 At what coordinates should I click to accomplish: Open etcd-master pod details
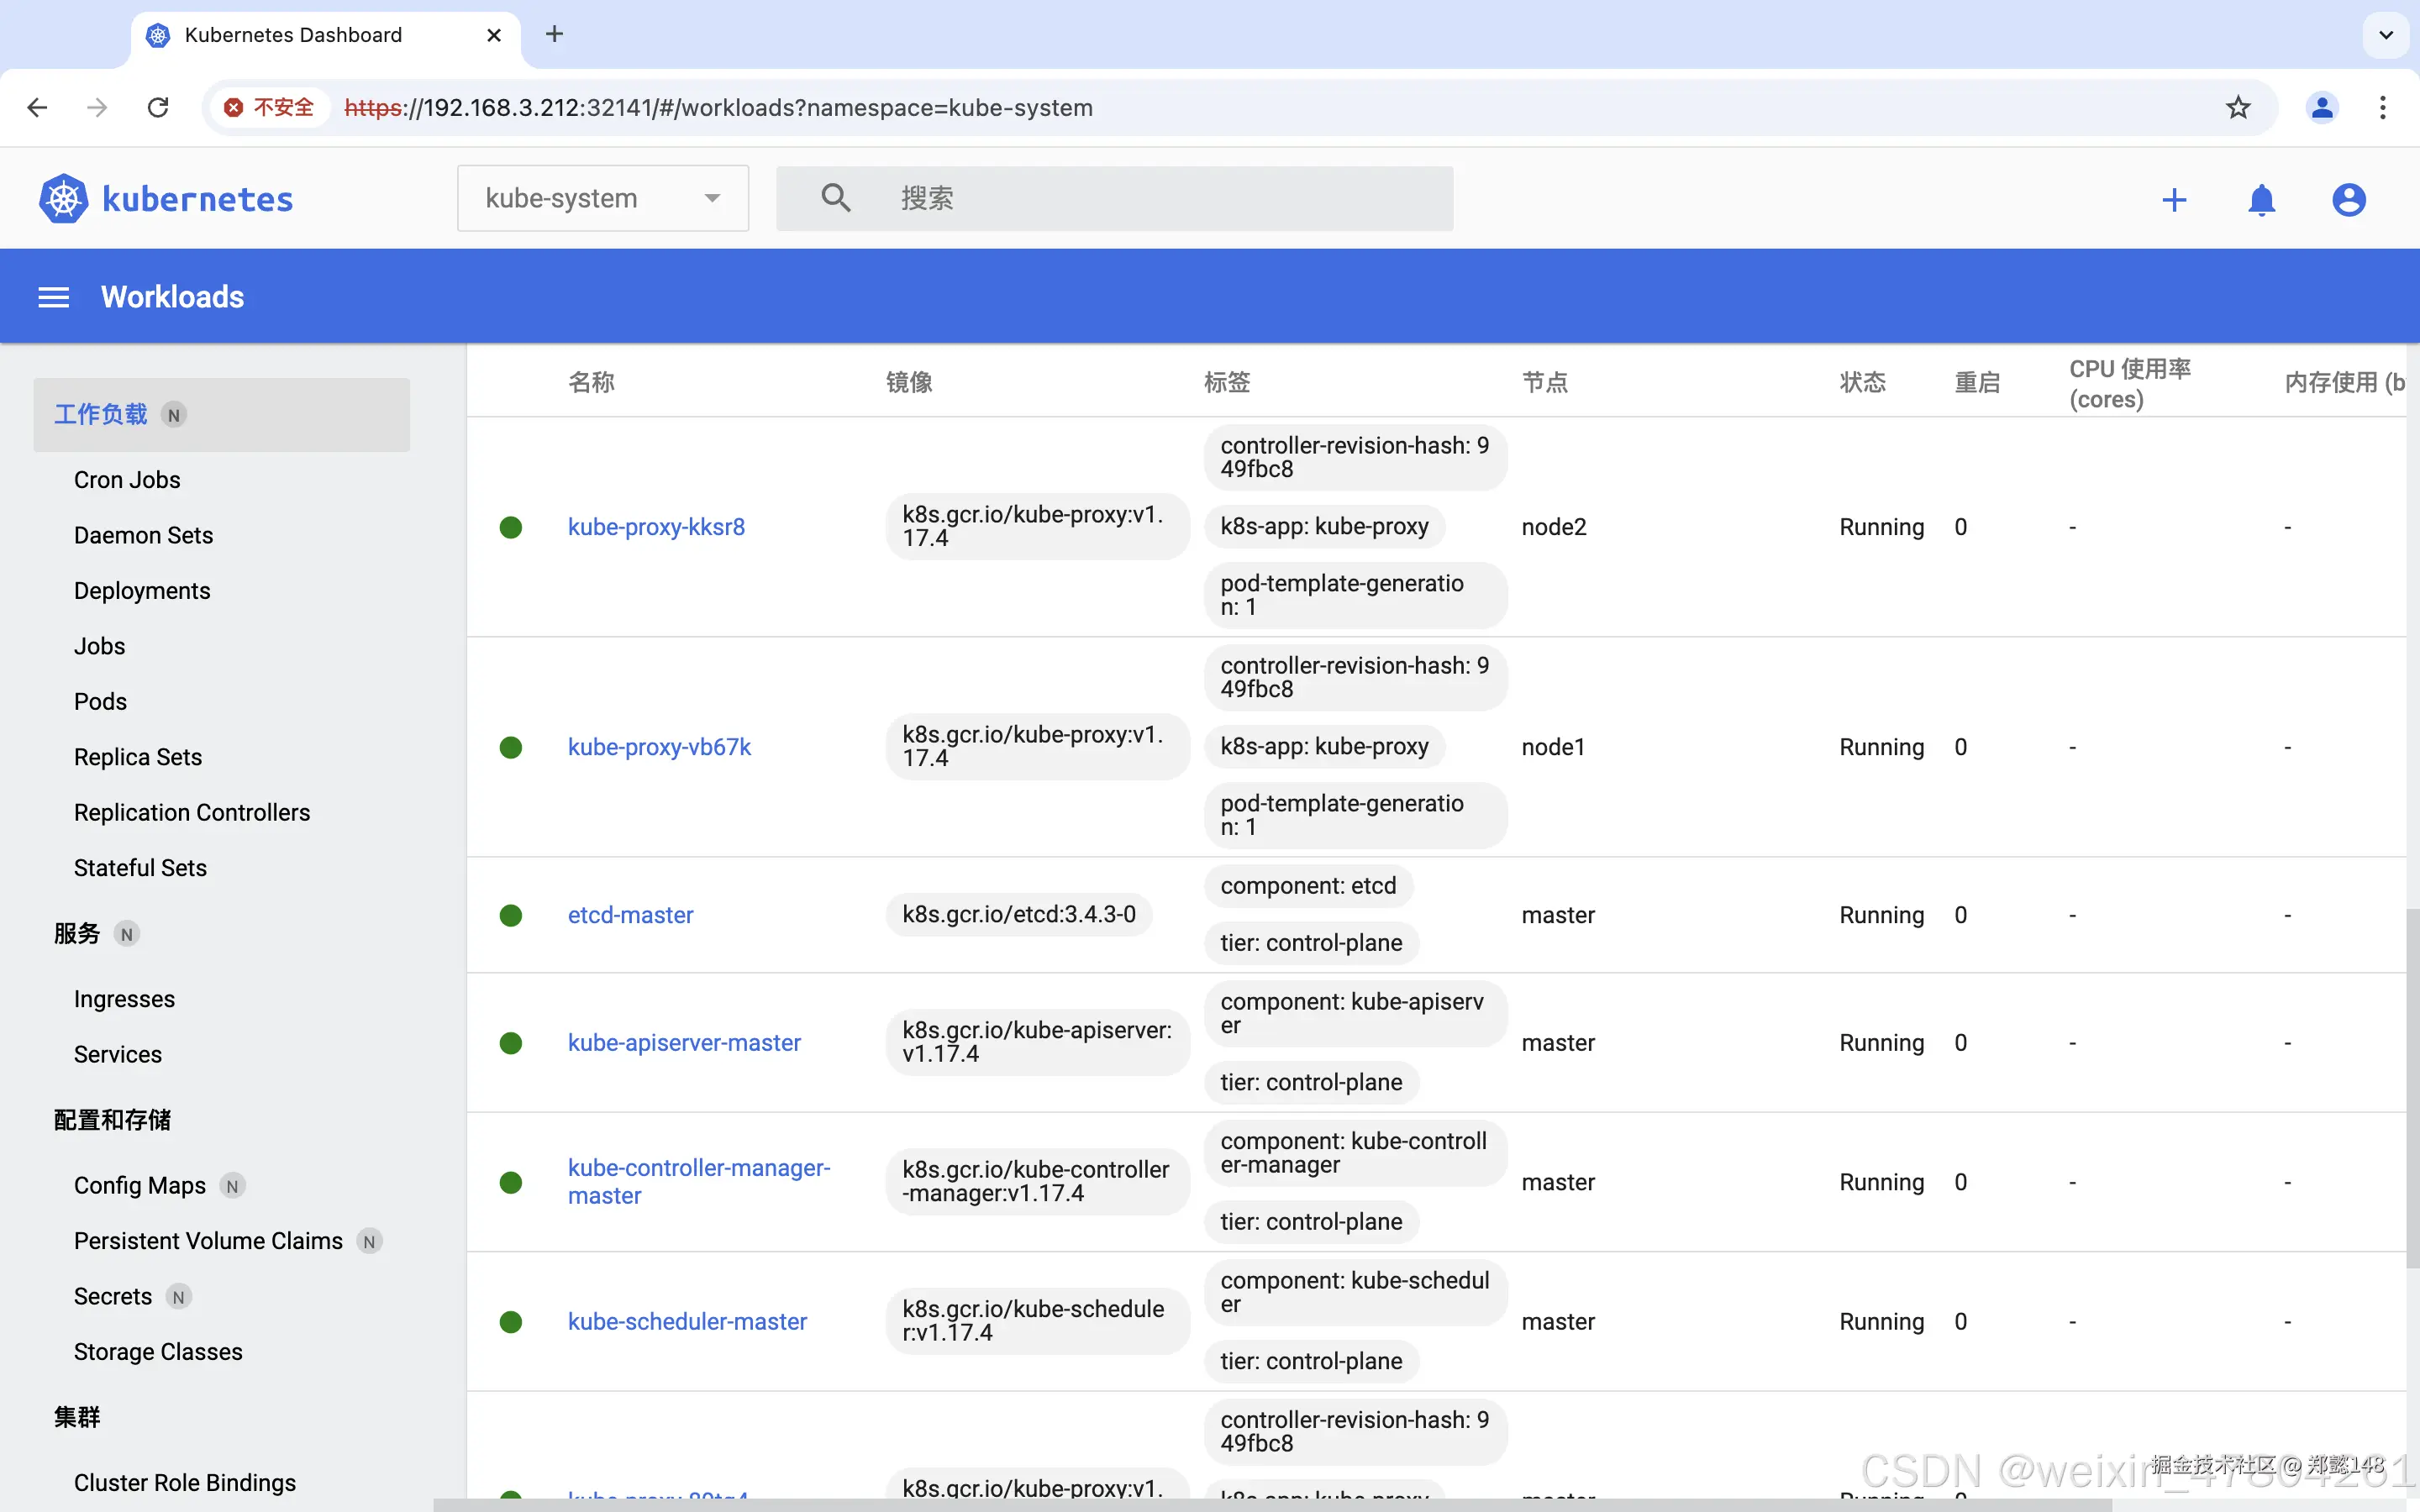pos(630,915)
